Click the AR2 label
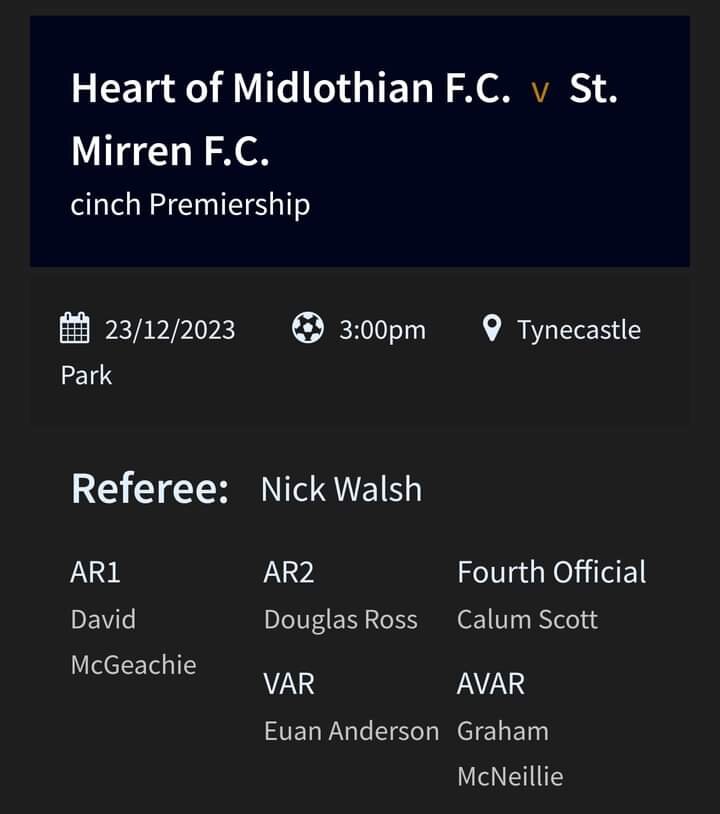Screen dimensions: 720x814 click(289, 573)
